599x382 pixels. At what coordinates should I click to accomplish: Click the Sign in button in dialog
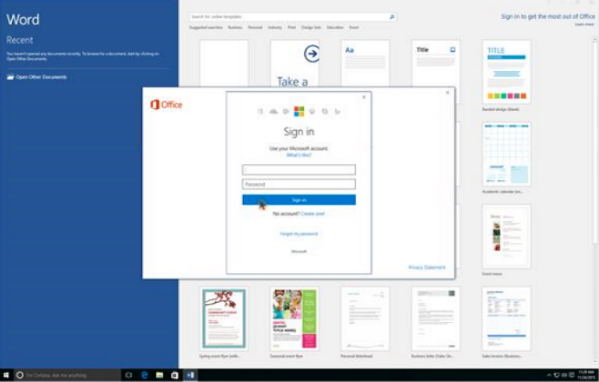[x=299, y=200]
